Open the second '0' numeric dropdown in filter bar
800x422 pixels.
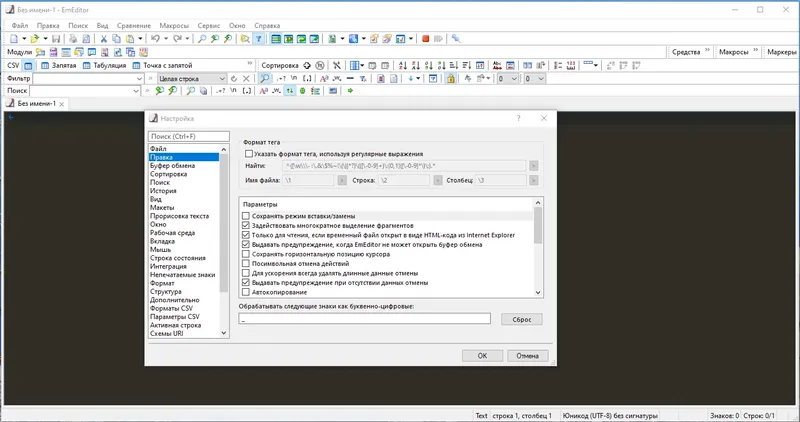541,79
